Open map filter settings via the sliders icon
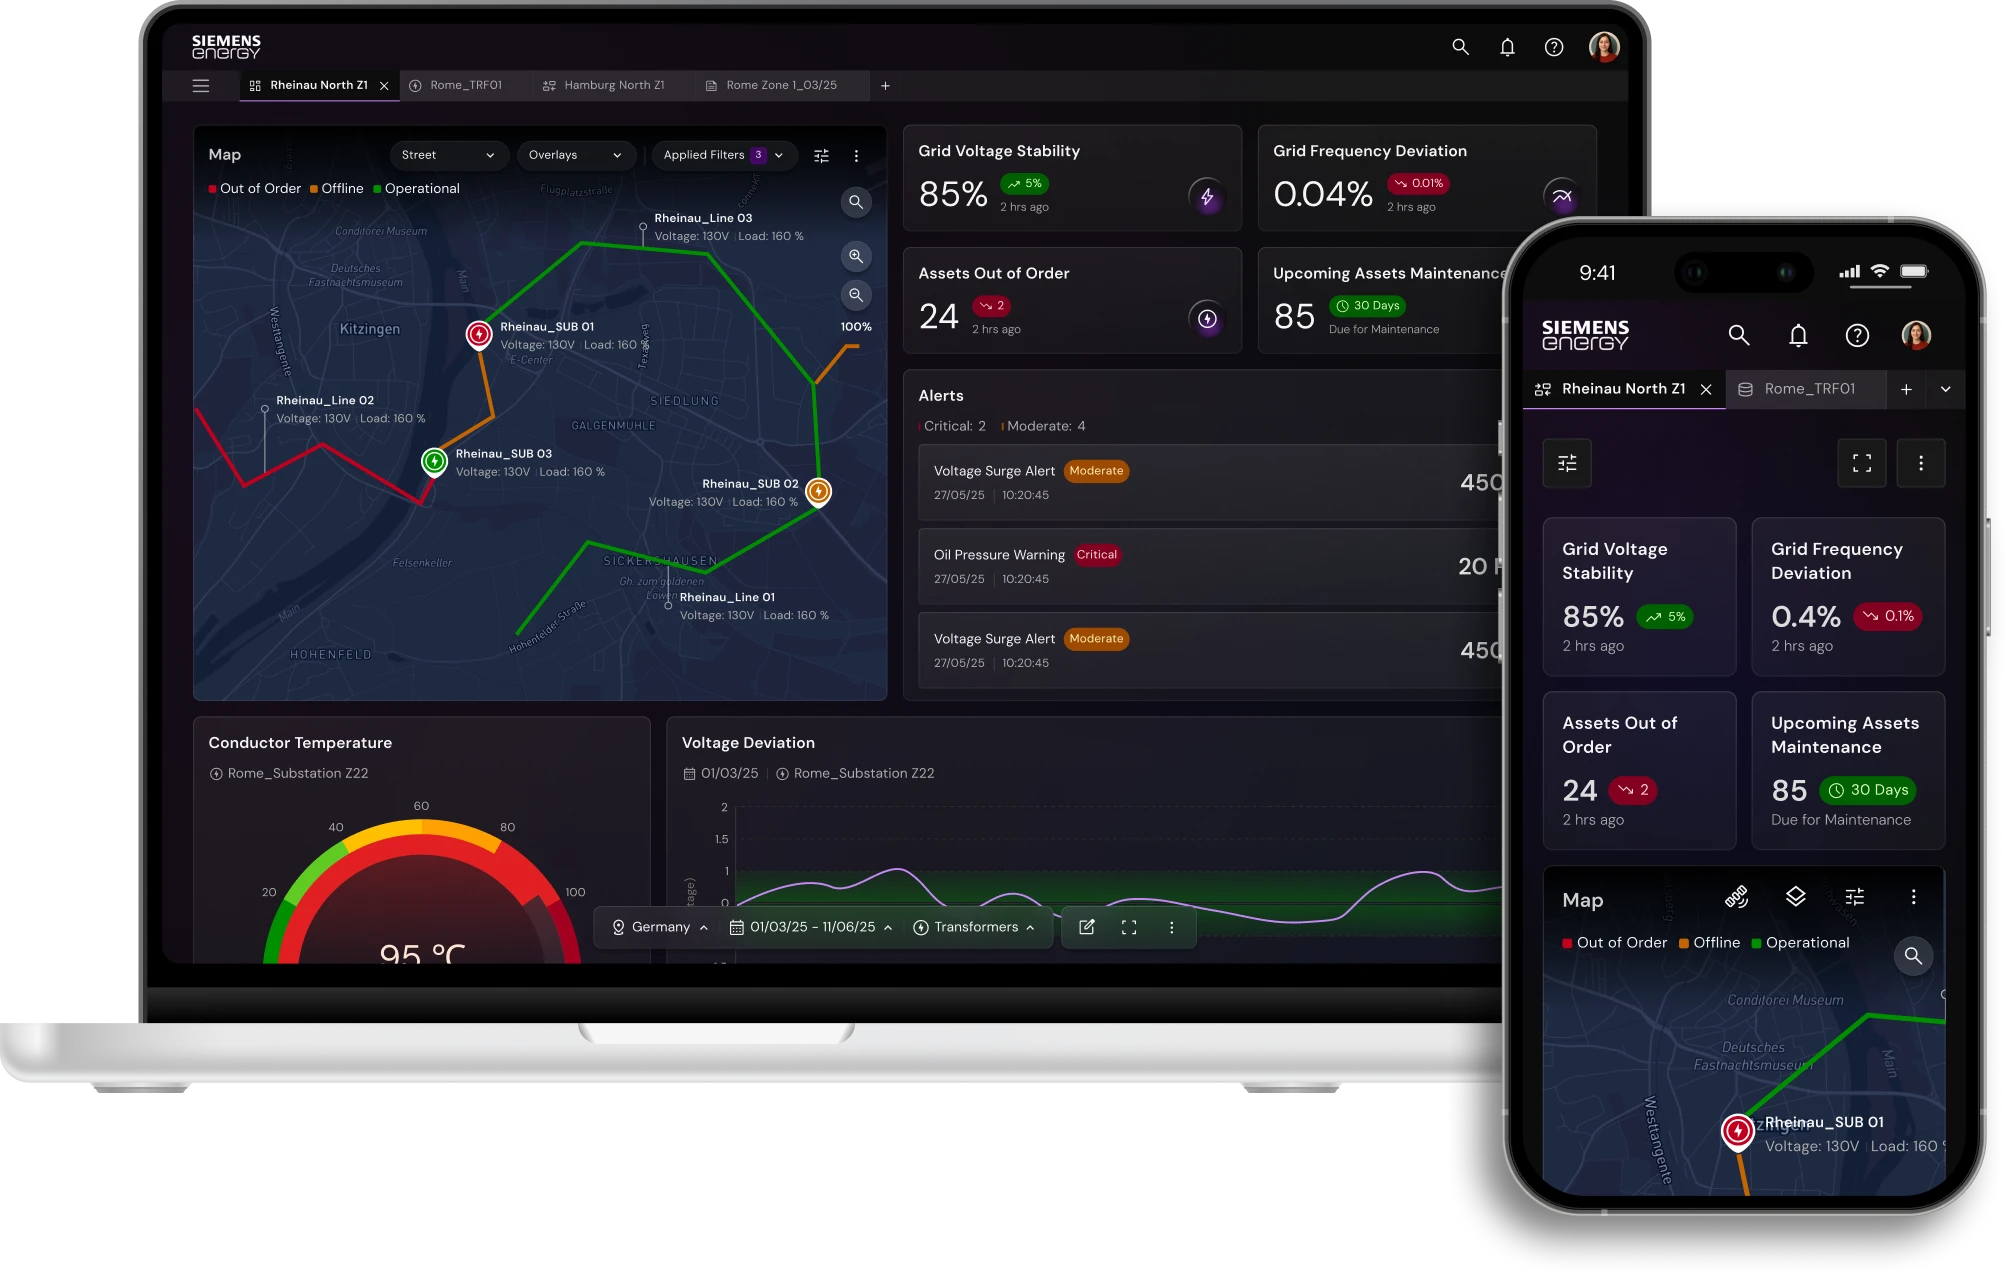Screen dimensions: 2011x1277 pos(822,155)
